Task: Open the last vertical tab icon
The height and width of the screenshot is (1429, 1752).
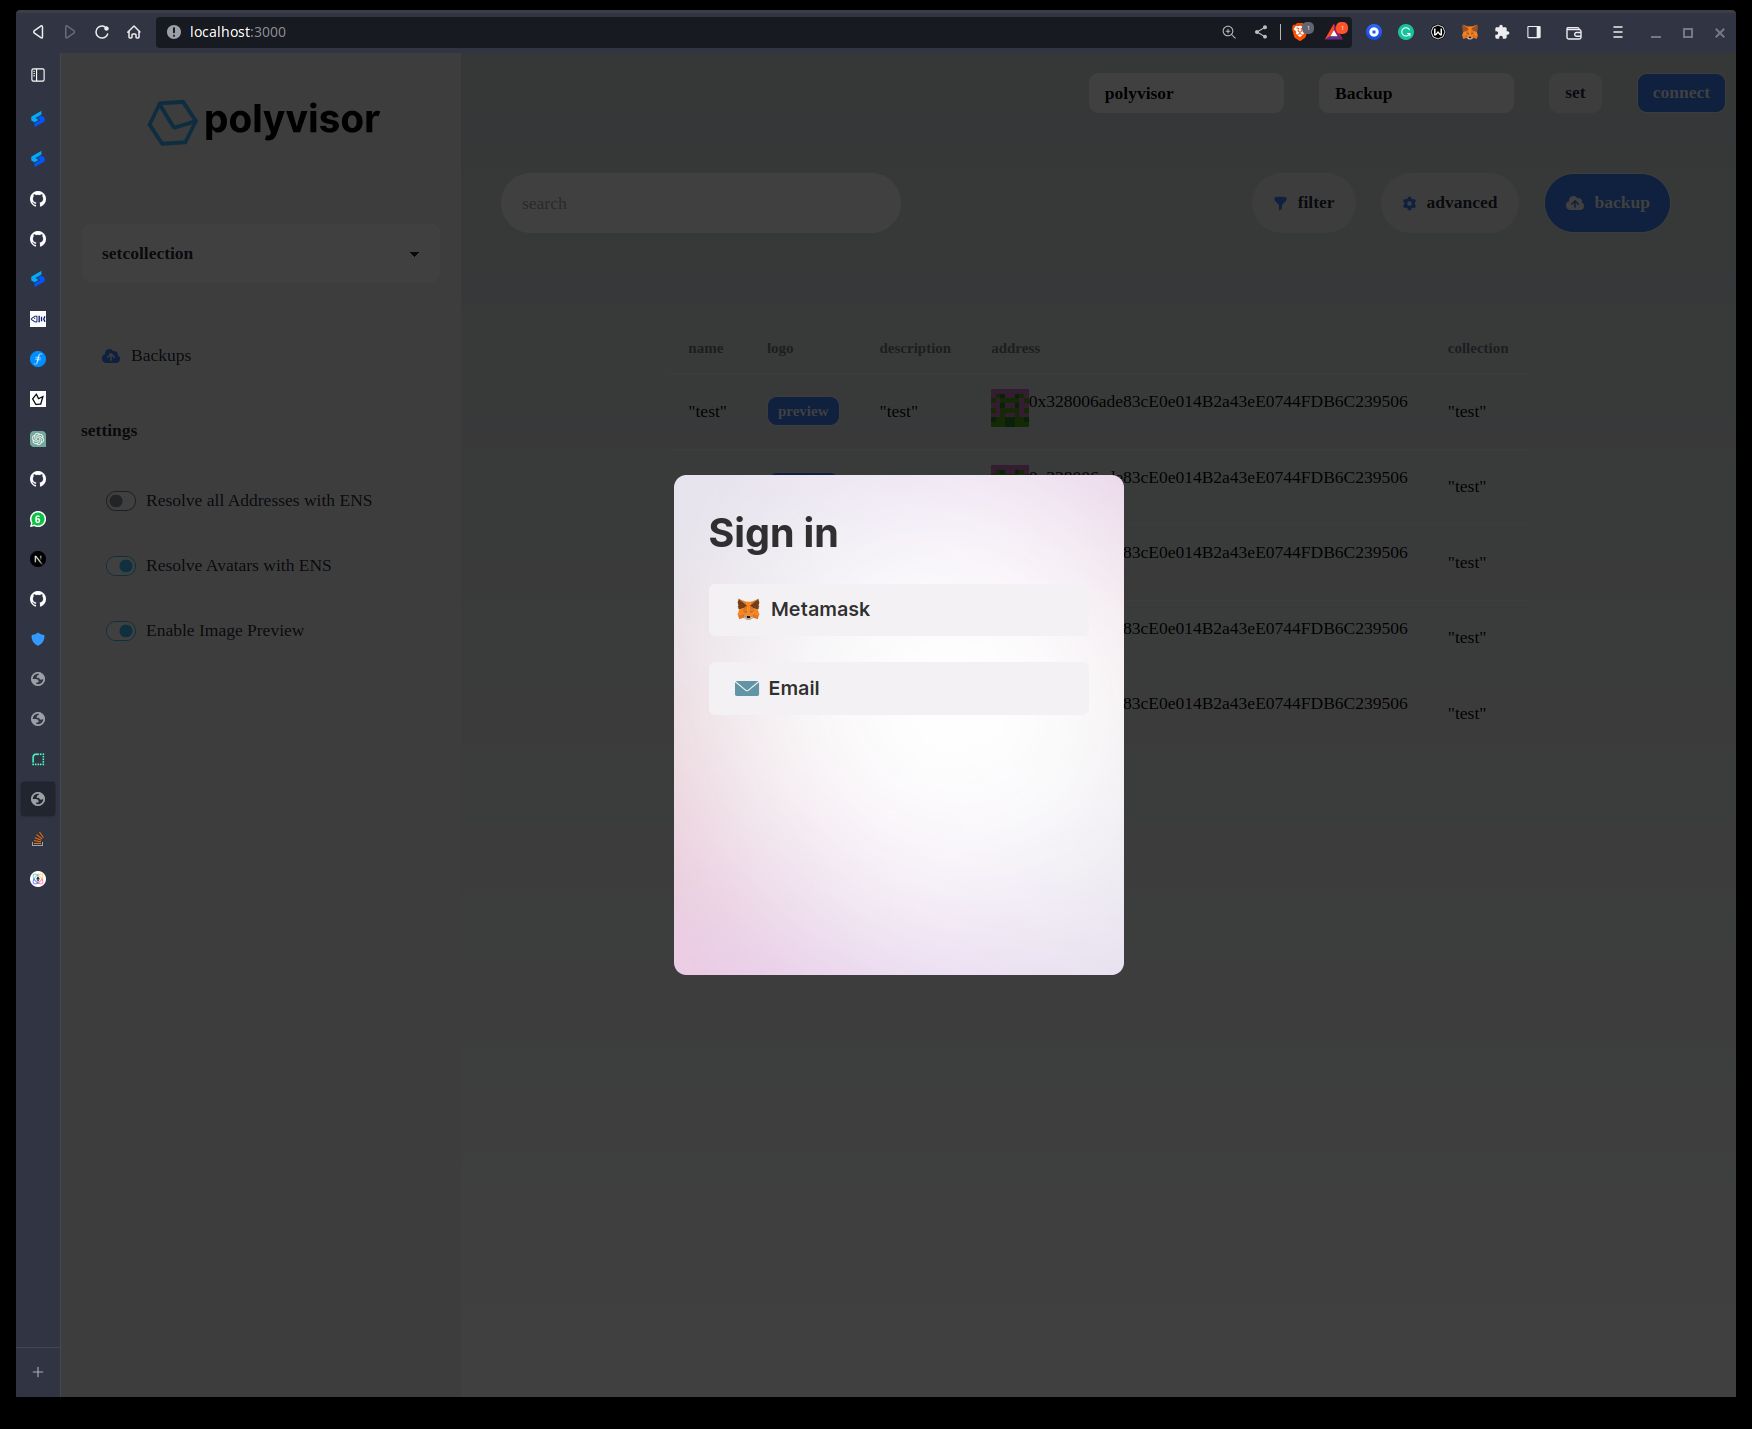Action: [38, 879]
